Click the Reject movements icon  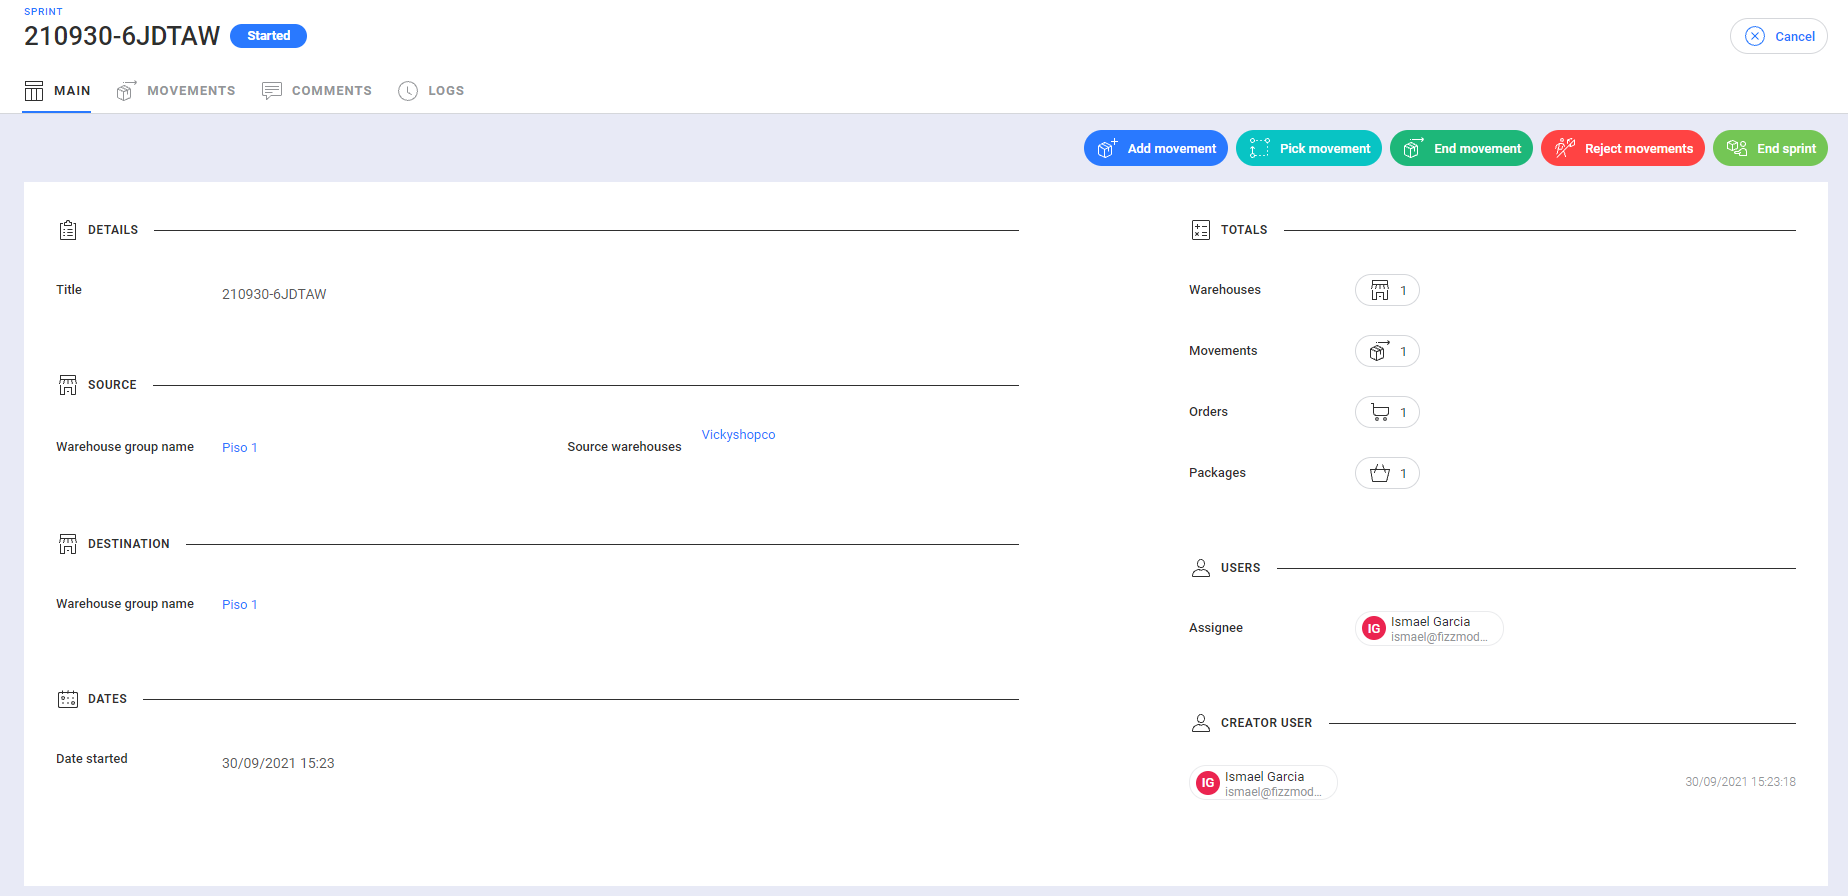pyautogui.click(x=1565, y=148)
